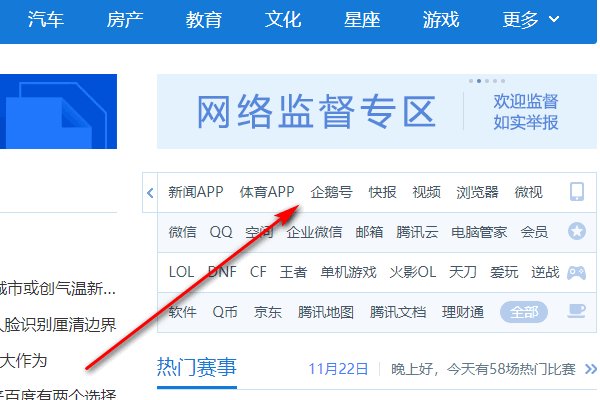Open the 汽车 navigation channel
600x400 pixels.
pos(46,19)
